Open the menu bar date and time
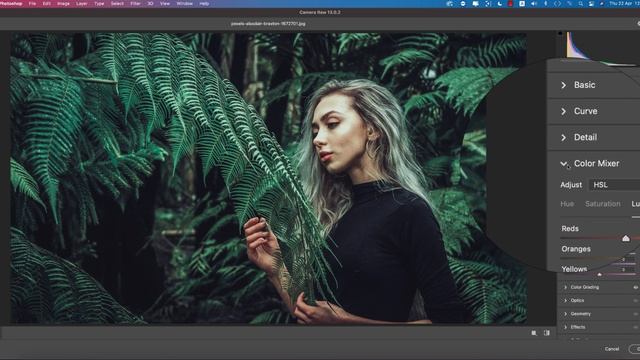Image resolution: width=640 pixels, height=360 pixels. [x=624, y=4]
